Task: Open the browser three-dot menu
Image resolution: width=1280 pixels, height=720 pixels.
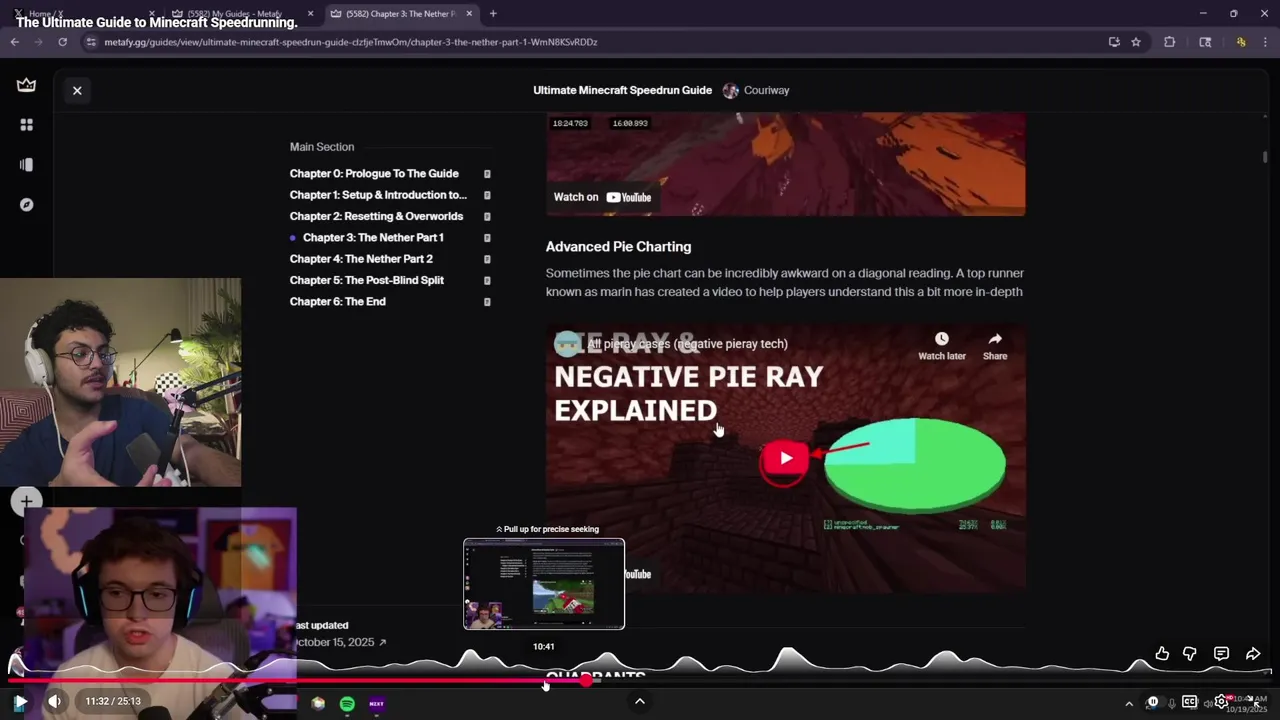Action: (x=1265, y=42)
